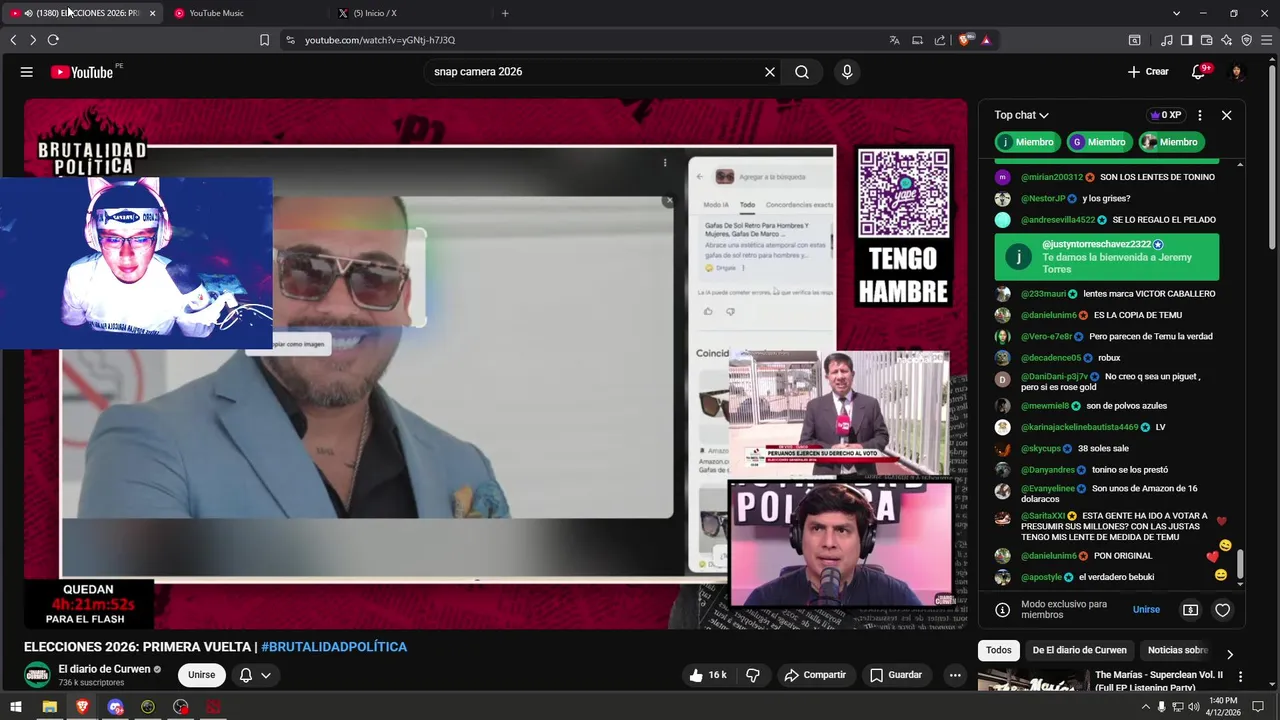
Task: Open the #BRUTALIDADPOLÍTICA hashtag link
Action: coord(334,647)
